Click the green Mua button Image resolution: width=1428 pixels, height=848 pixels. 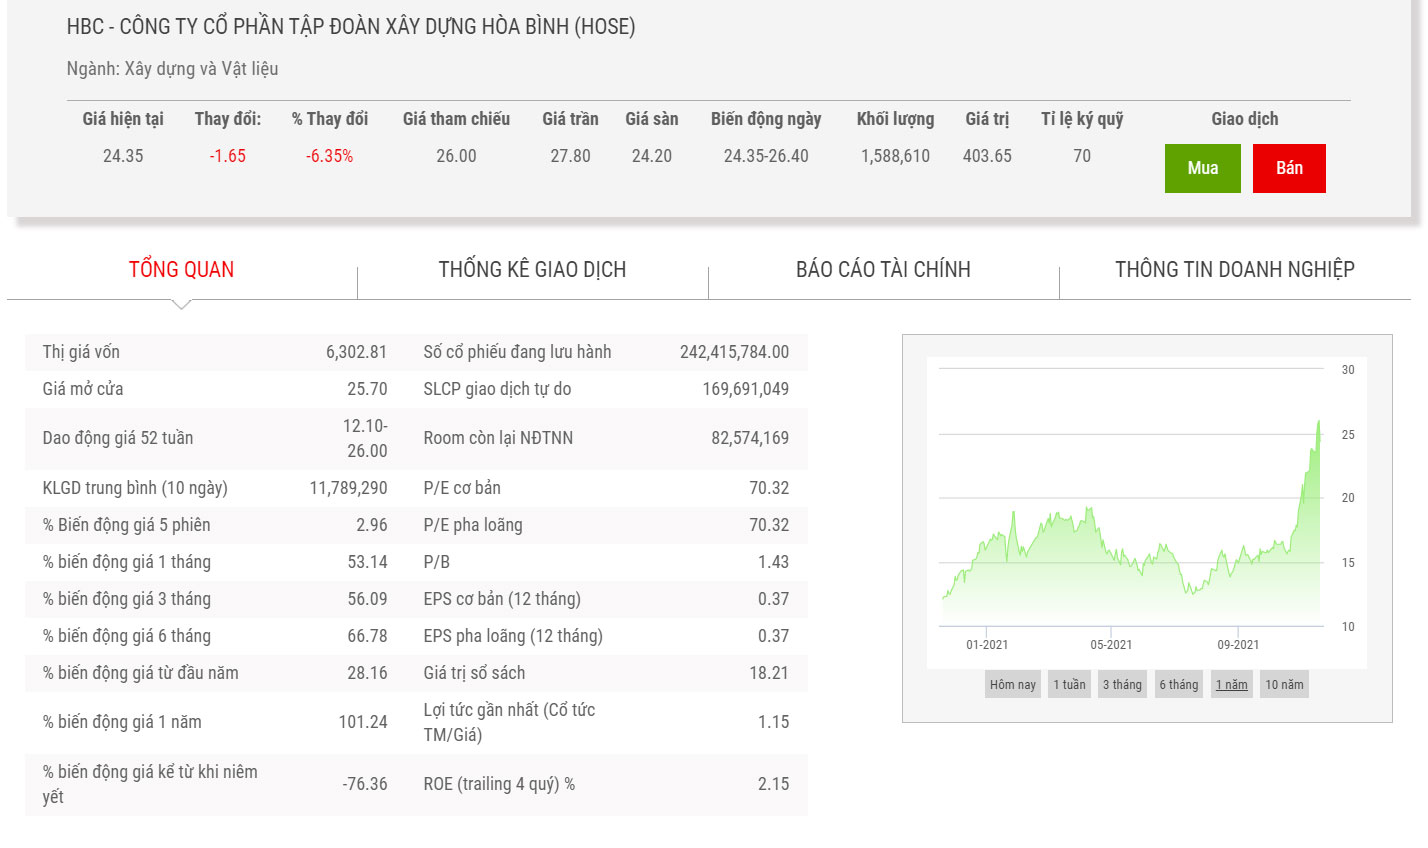[1202, 168]
